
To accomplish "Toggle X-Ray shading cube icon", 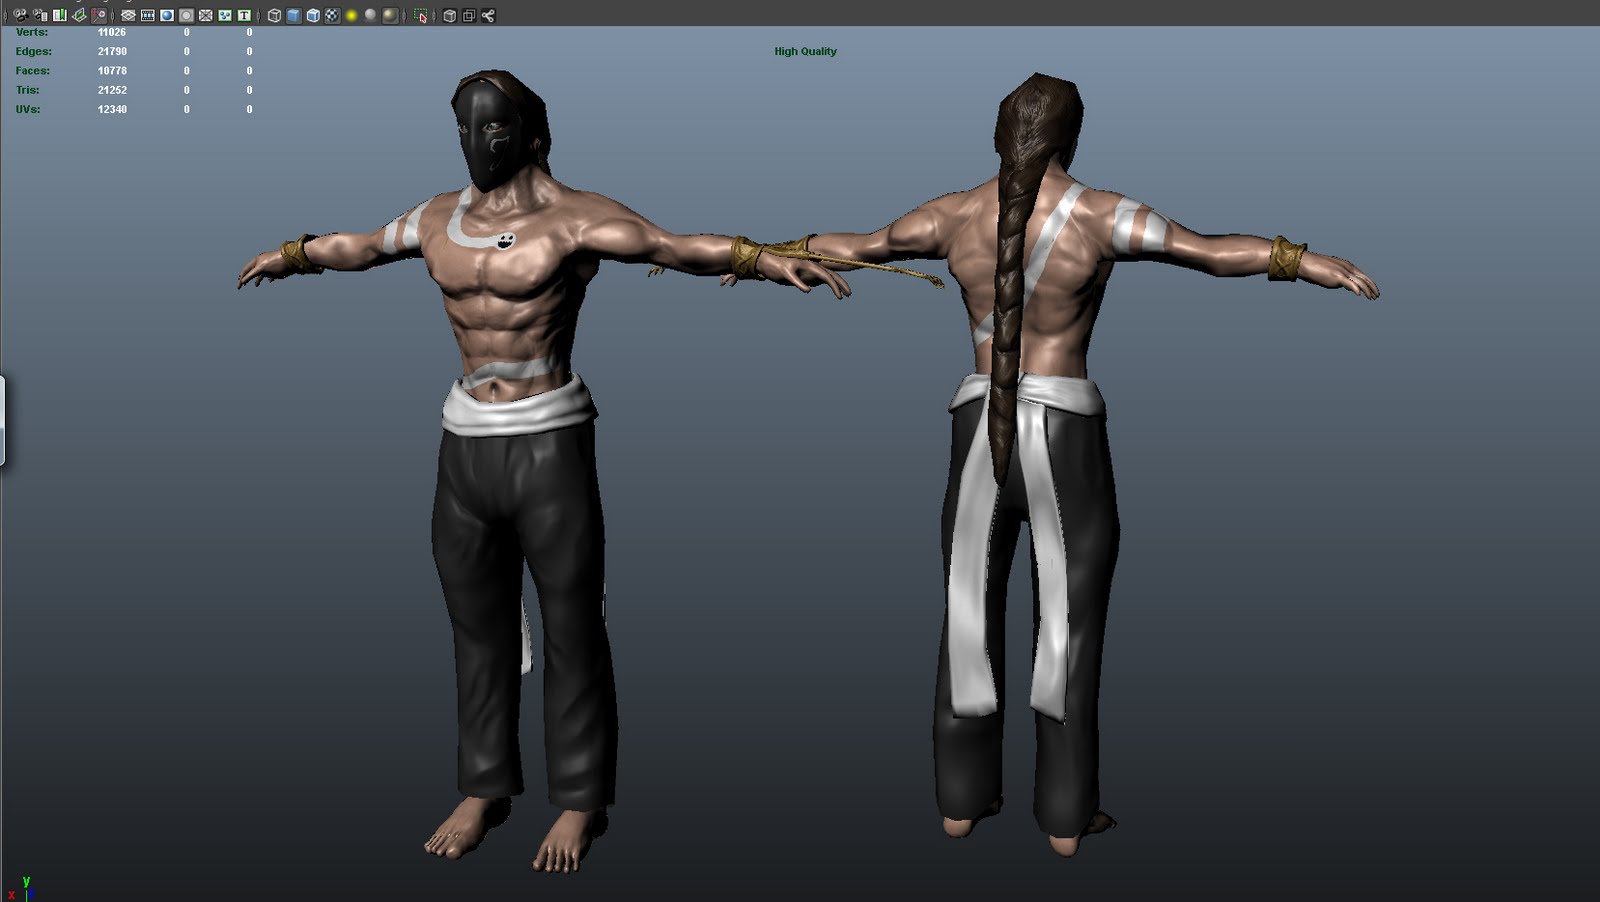I will 450,15.
